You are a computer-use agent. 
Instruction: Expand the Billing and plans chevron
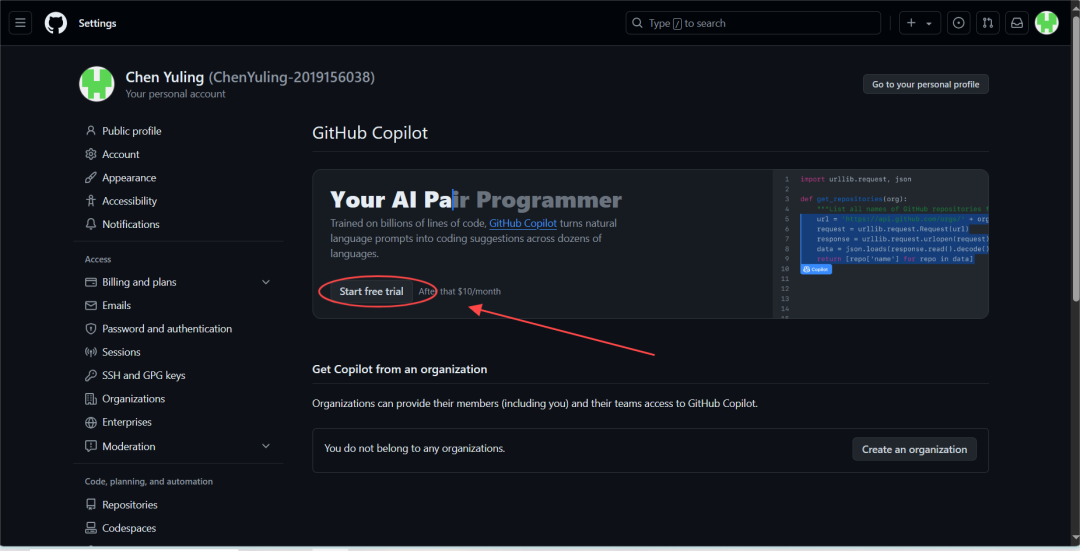[266, 282]
